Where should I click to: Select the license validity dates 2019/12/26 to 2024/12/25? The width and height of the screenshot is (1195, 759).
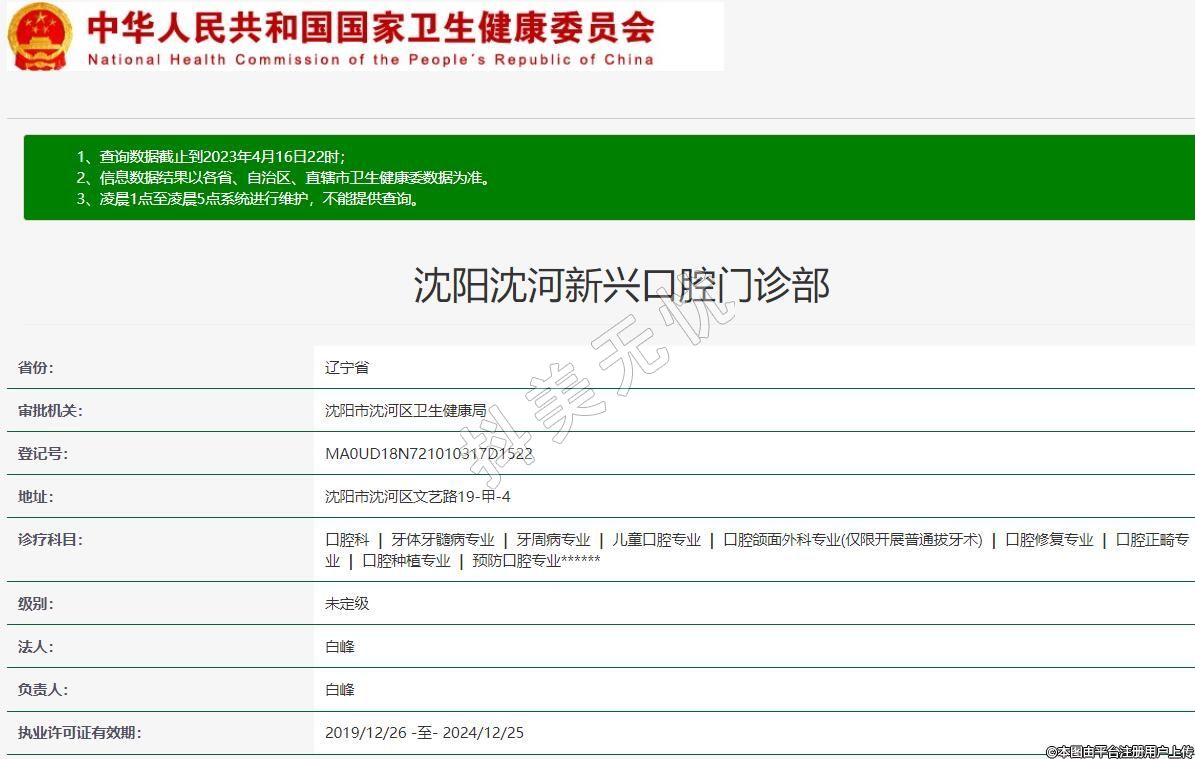(x=424, y=732)
